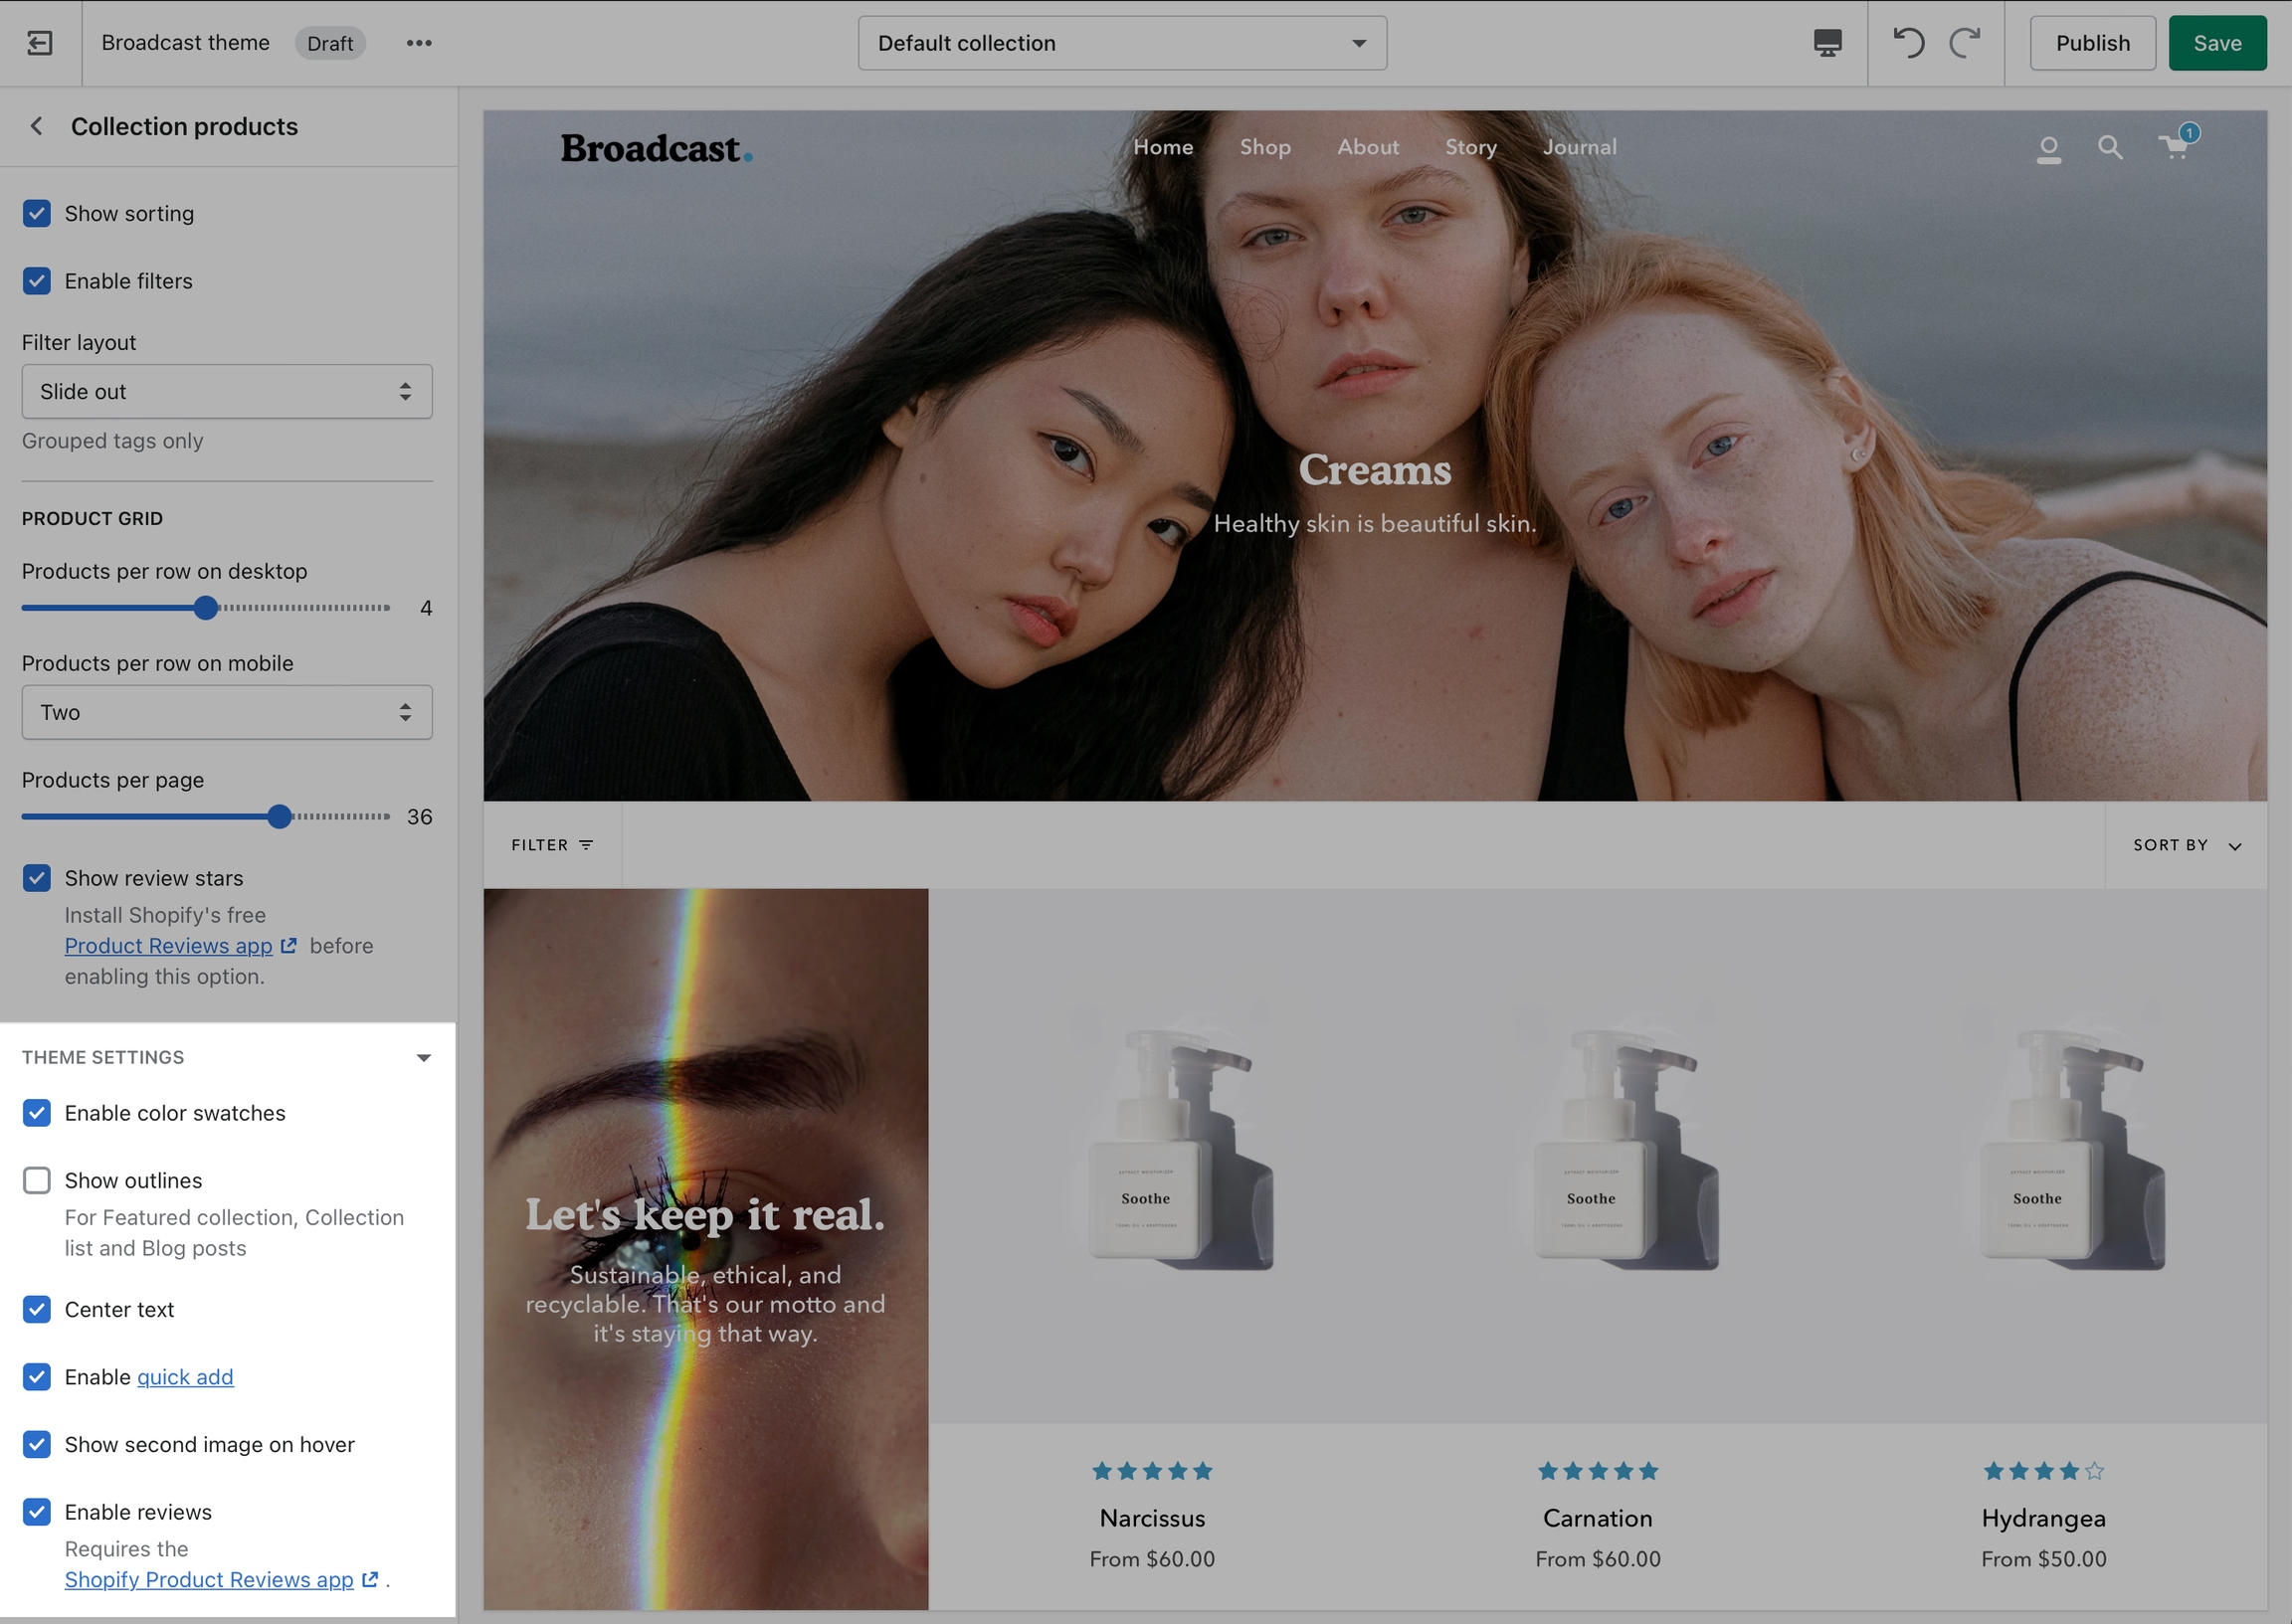This screenshot has height=1624, width=2292.
Task: Collapse the Theme Settings section arrow
Action: coord(423,1057)
